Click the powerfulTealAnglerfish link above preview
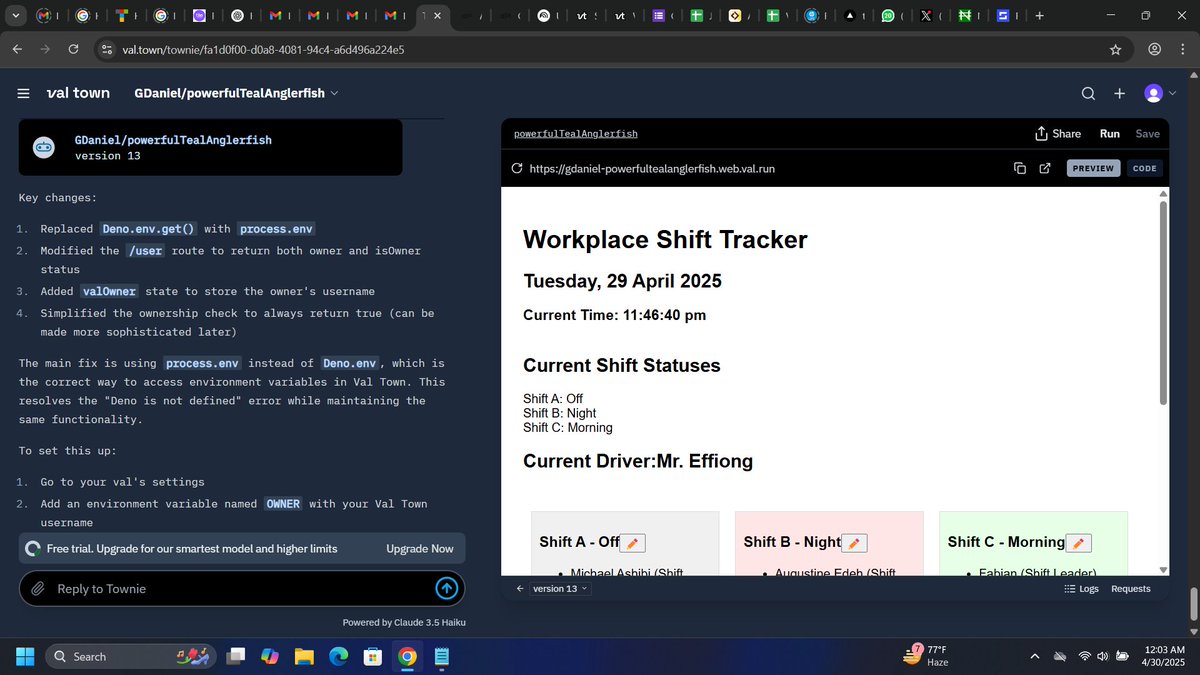This screenshot has width=1200, height=675. coord(576,134)
